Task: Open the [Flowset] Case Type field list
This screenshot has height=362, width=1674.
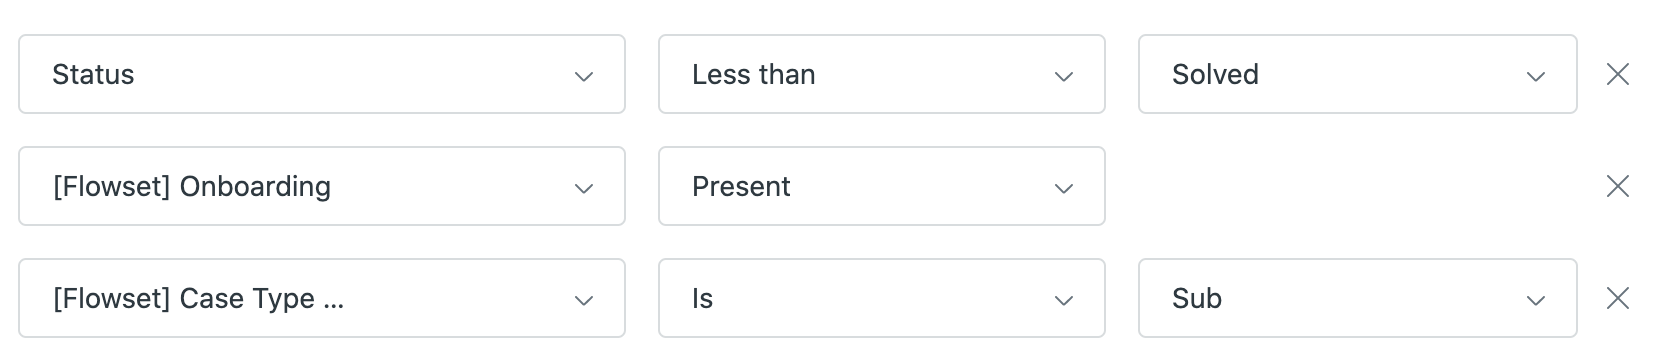Action: point(322,298)
